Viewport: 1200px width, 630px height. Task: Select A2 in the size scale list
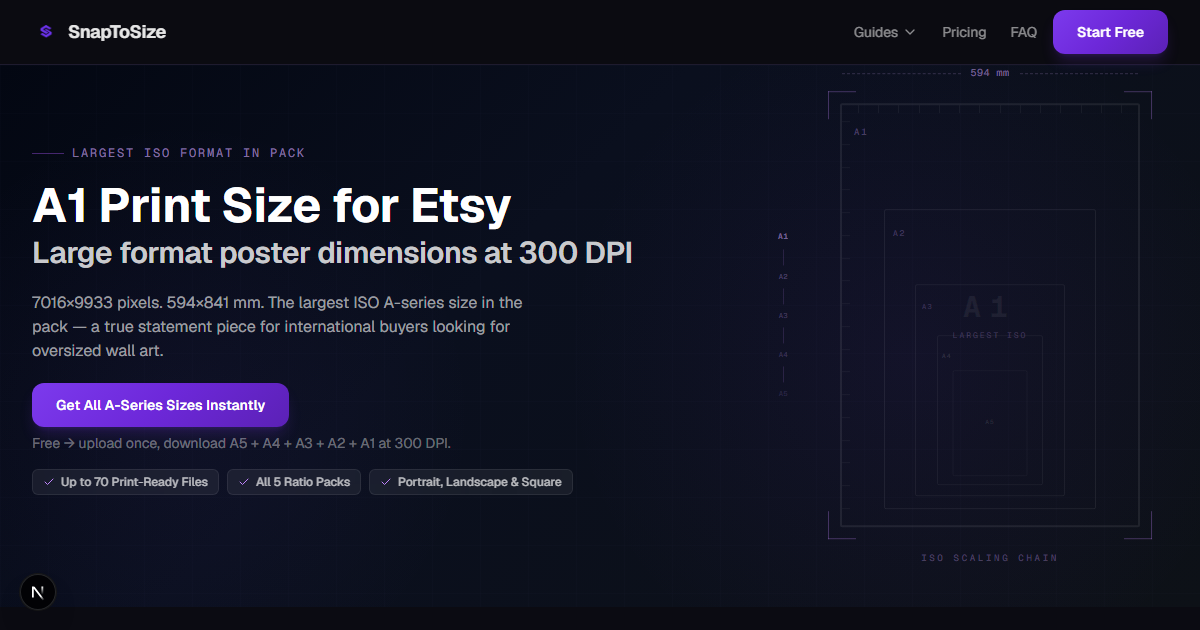tap(783, 276)
